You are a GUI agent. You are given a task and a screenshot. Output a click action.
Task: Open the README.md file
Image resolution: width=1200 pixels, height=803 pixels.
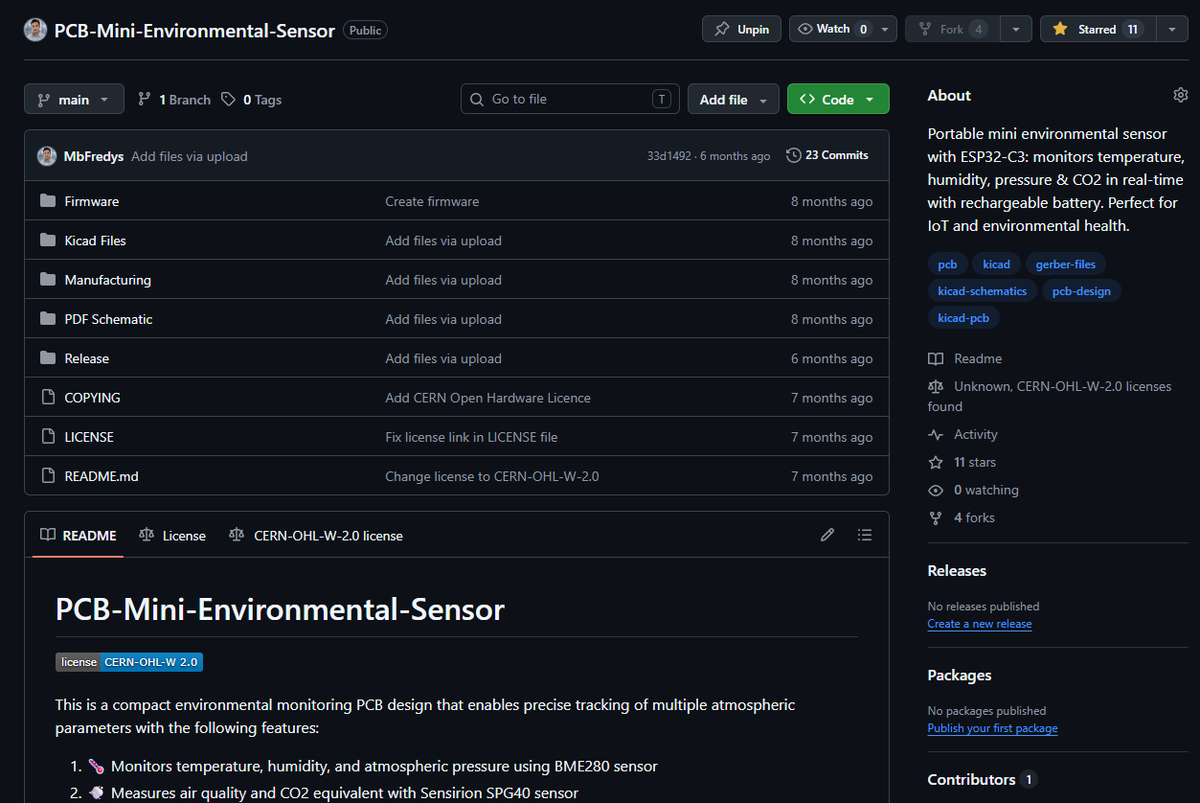101,476
